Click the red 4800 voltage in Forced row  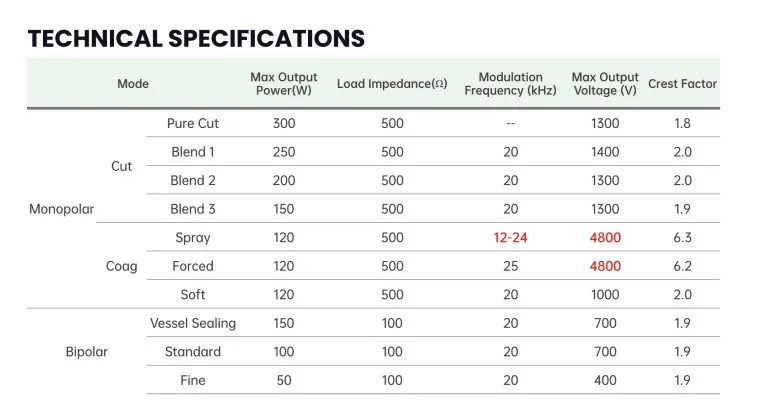[x=605, y=266]
